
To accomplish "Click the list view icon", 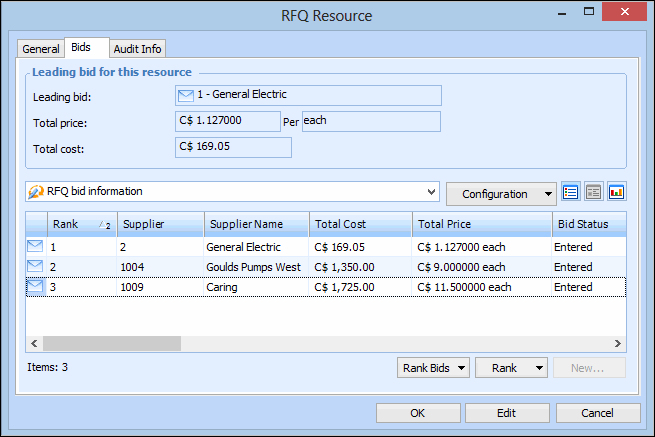I will click(x=571, y=192).
